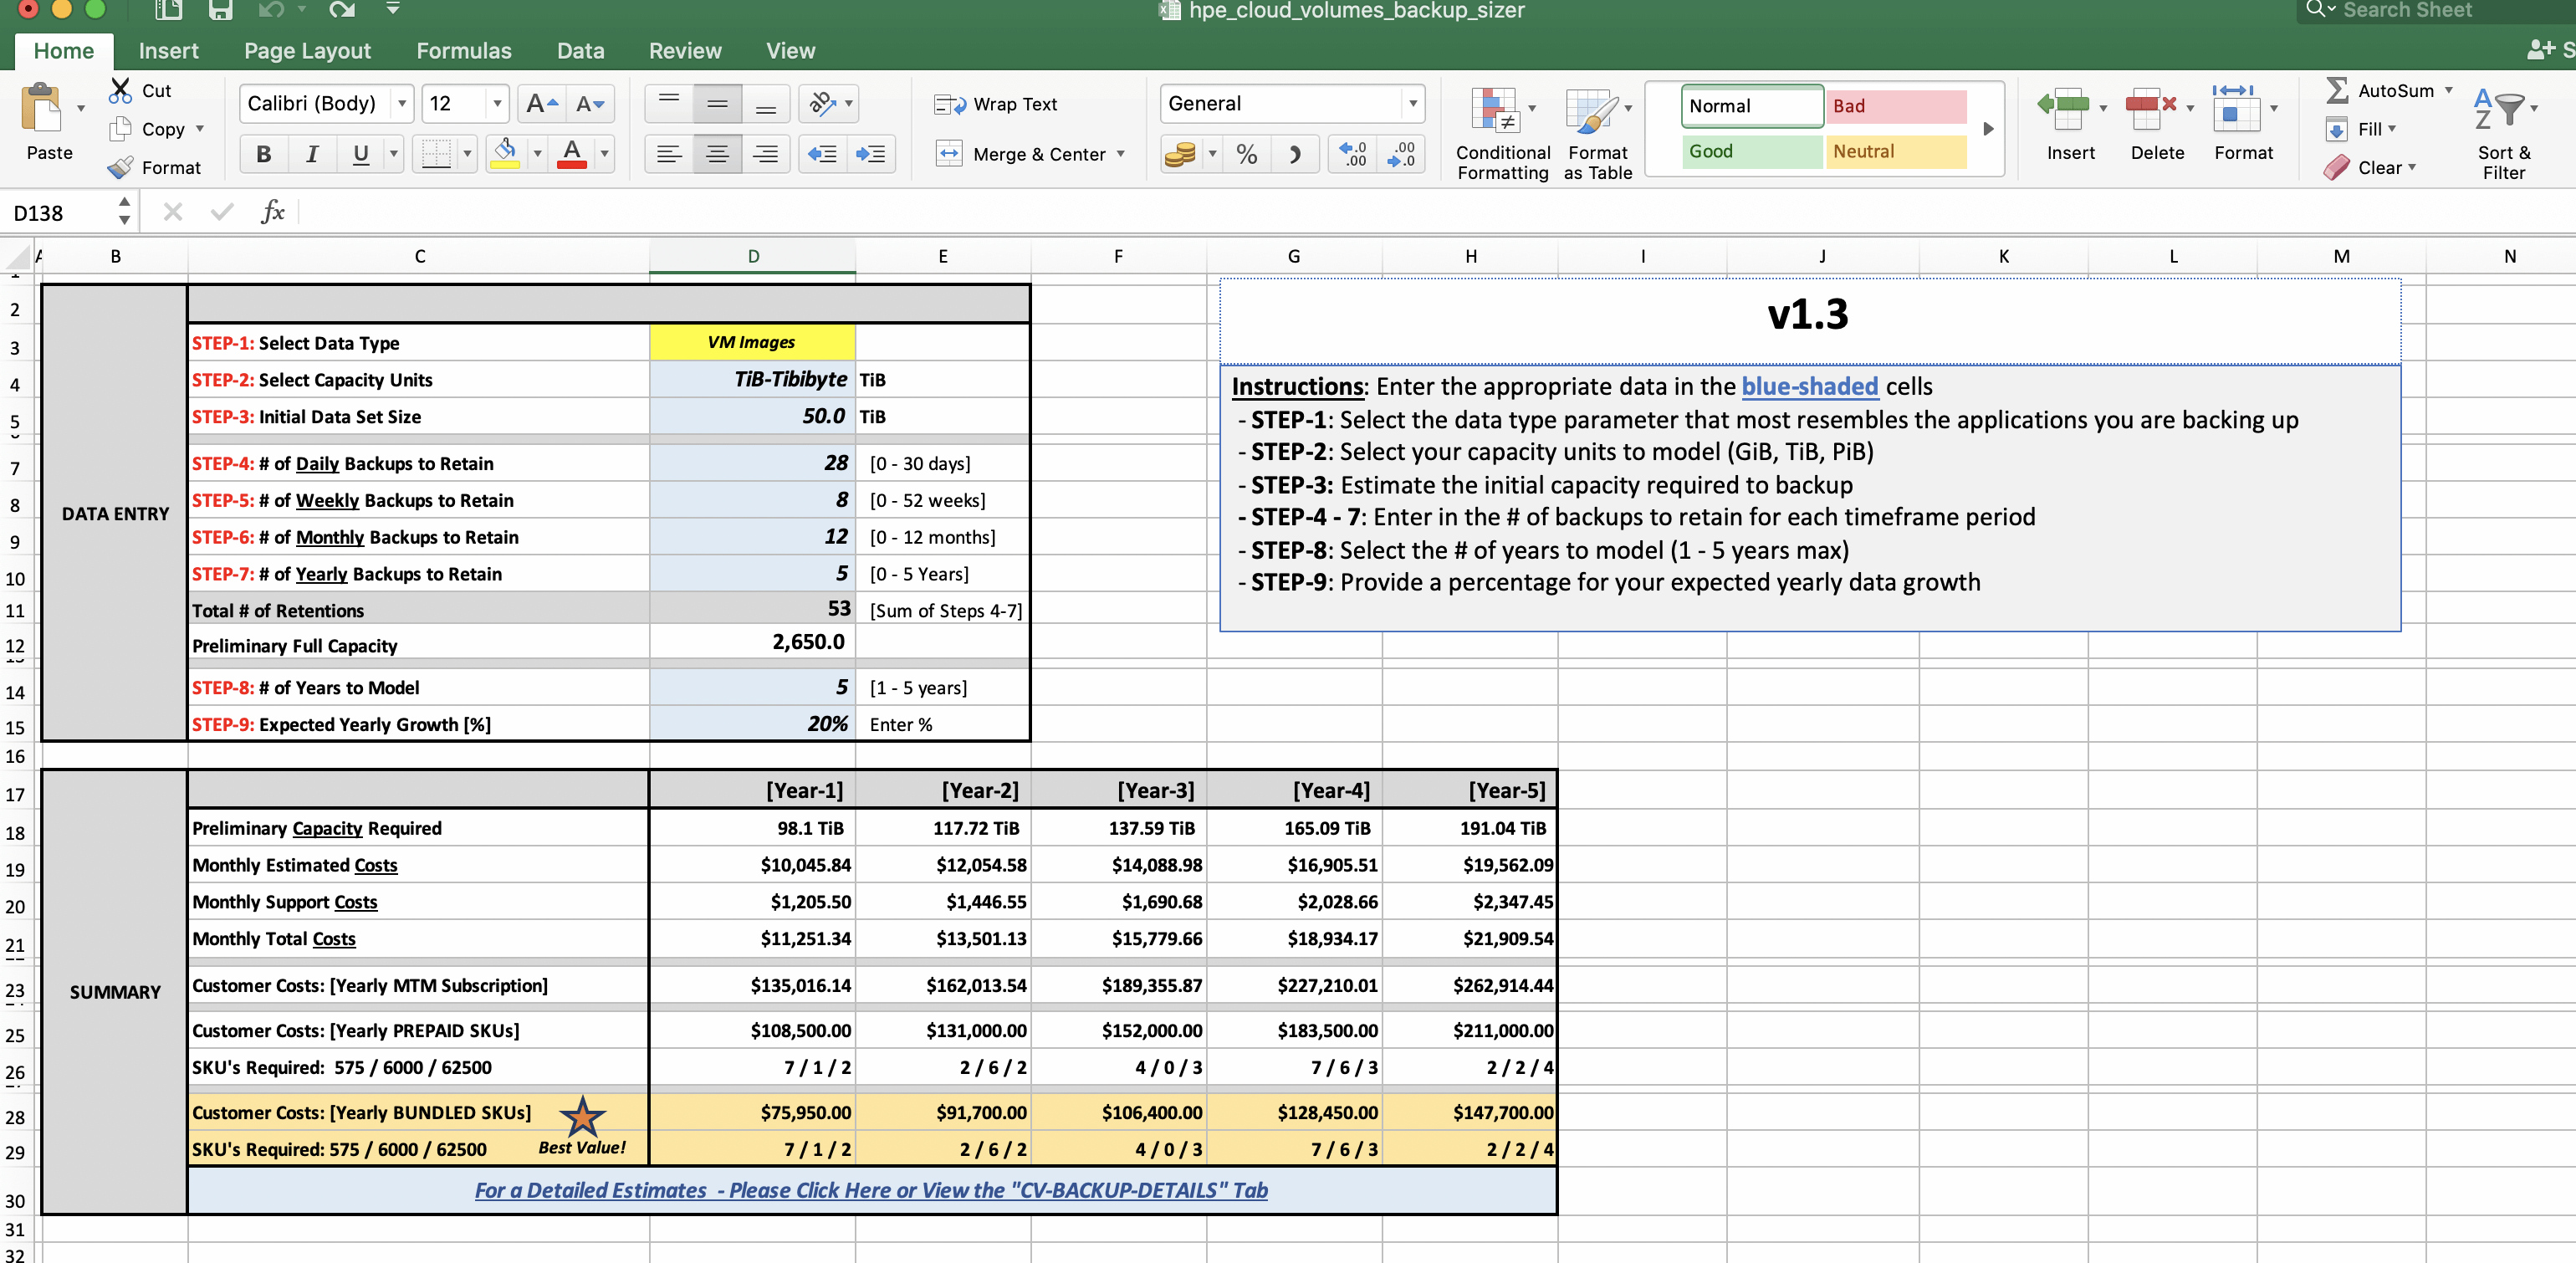Image resolution: width=2576 pixels, height=1263 pixels.
Task: Click the Cut scissors icon
Action: coord(121,90)
